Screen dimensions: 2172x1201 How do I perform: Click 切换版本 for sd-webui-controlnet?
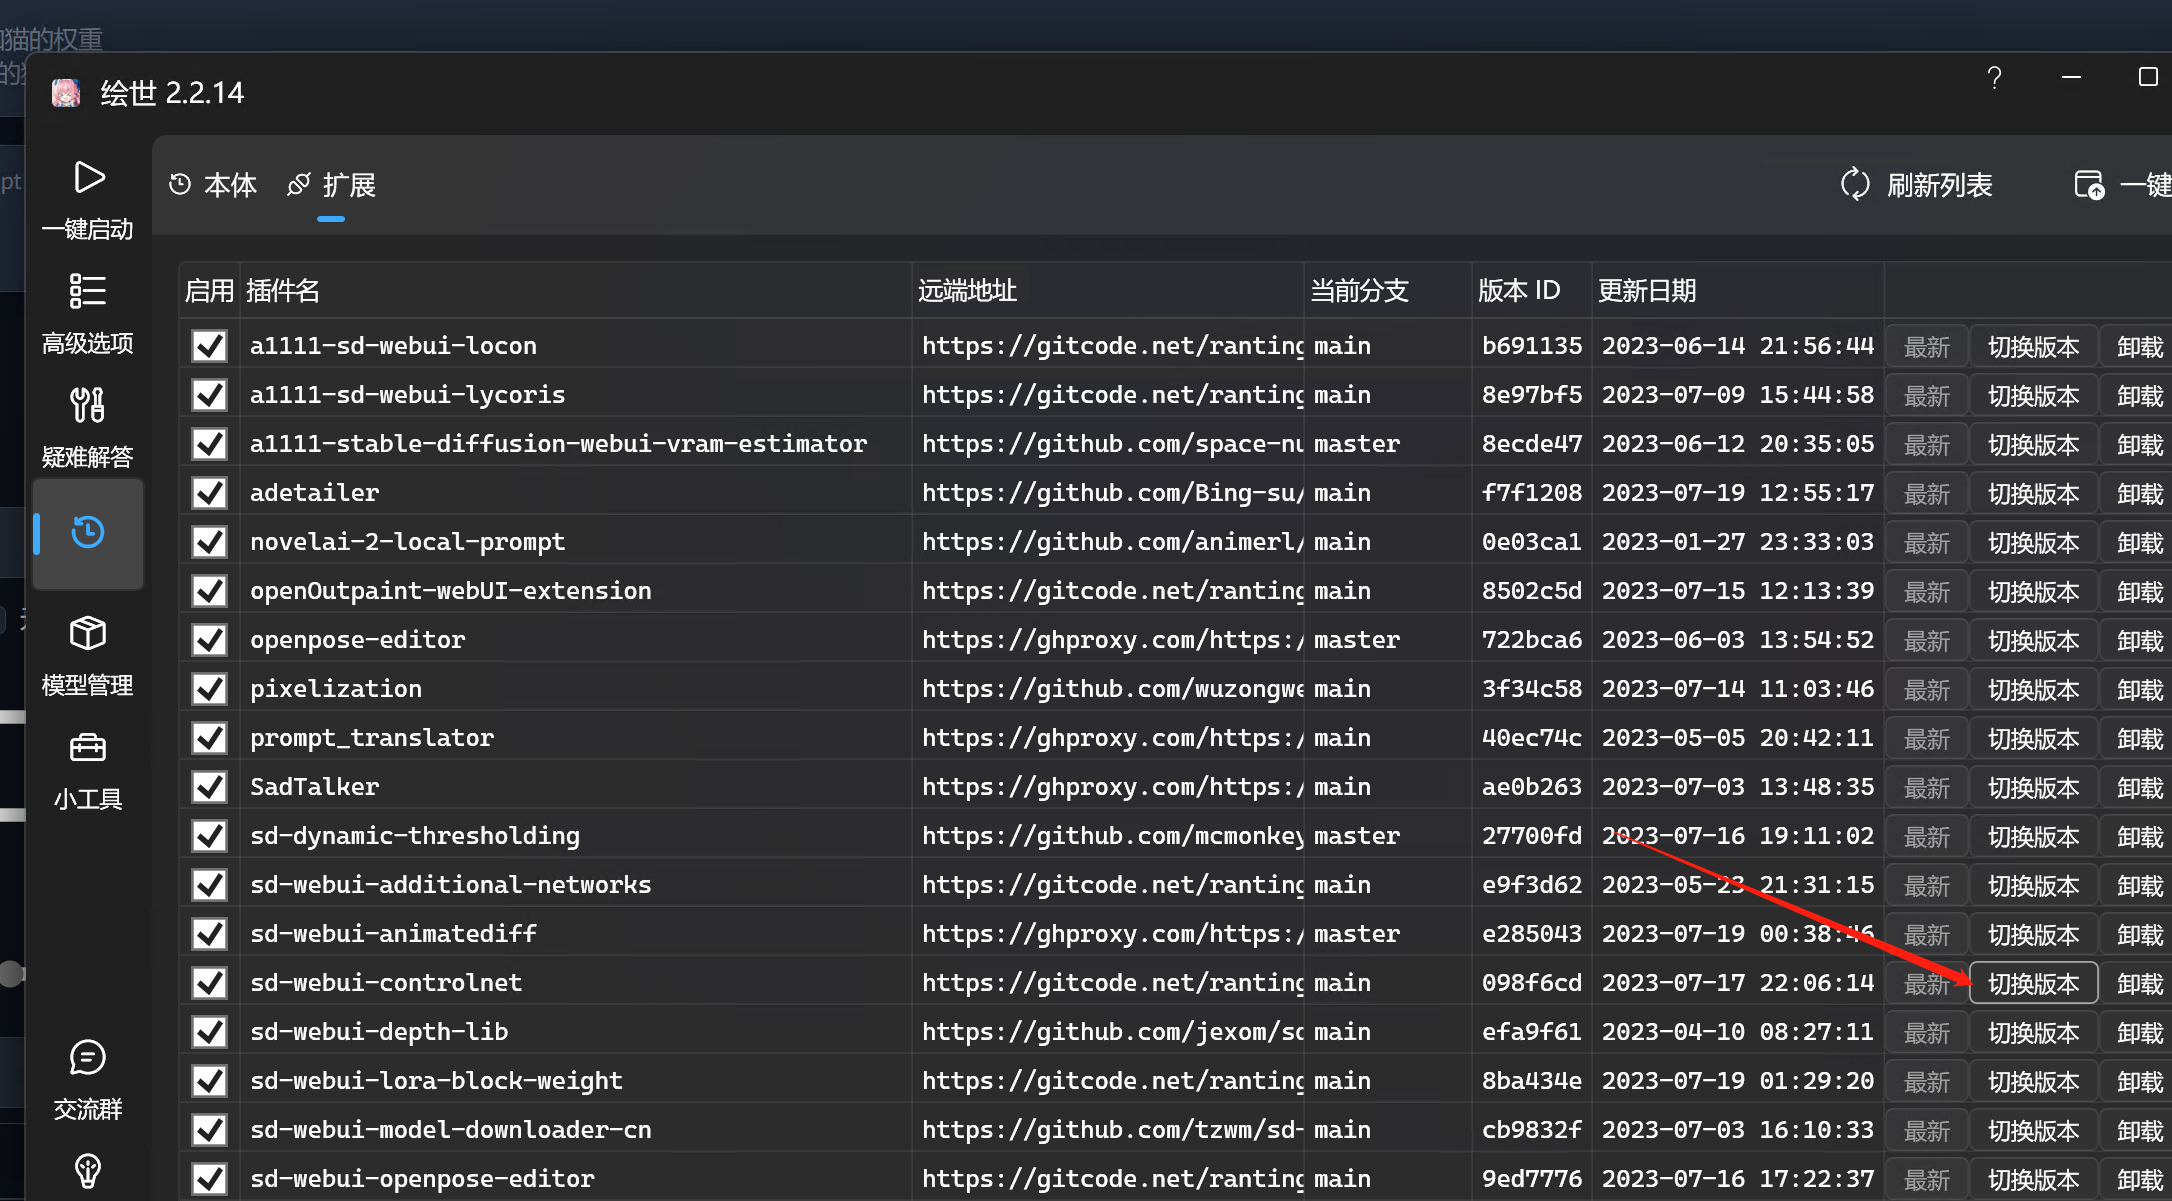[2033, 984]
